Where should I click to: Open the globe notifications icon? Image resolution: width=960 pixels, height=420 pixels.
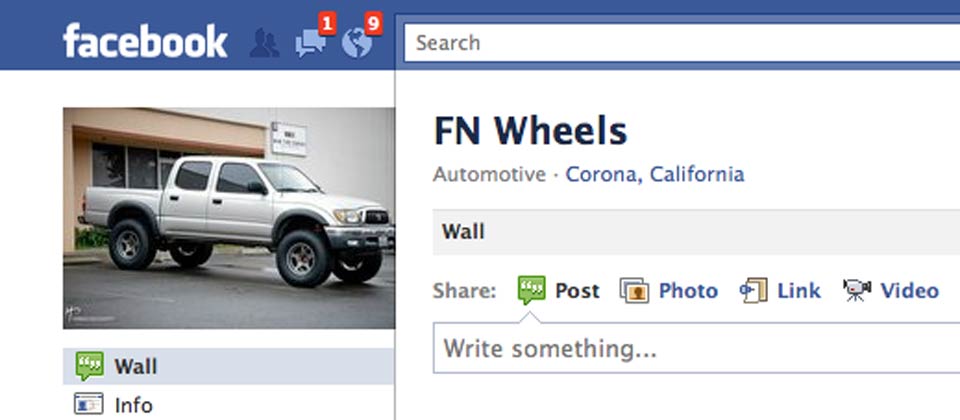357,44
